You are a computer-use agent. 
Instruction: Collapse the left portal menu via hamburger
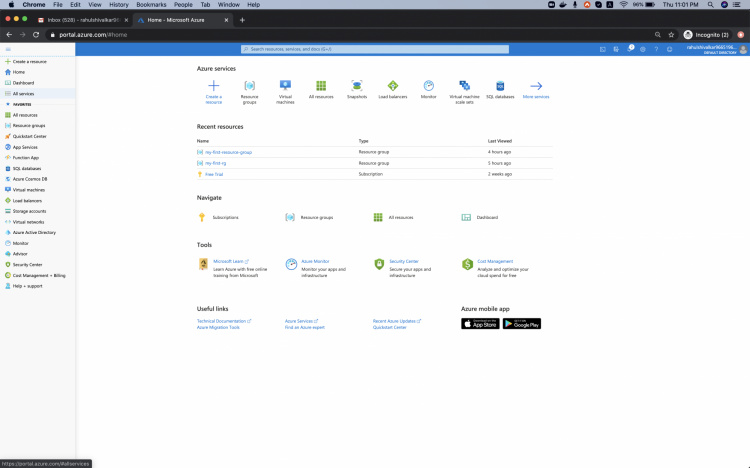8,48
